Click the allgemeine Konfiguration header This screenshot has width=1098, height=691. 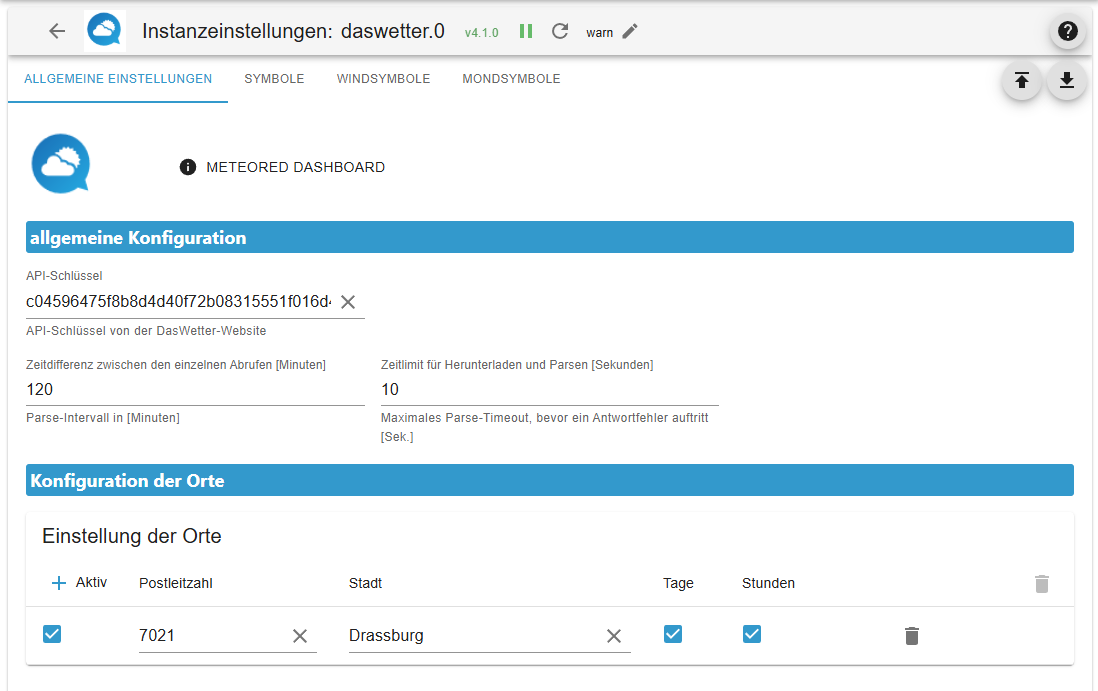(550, 237)
